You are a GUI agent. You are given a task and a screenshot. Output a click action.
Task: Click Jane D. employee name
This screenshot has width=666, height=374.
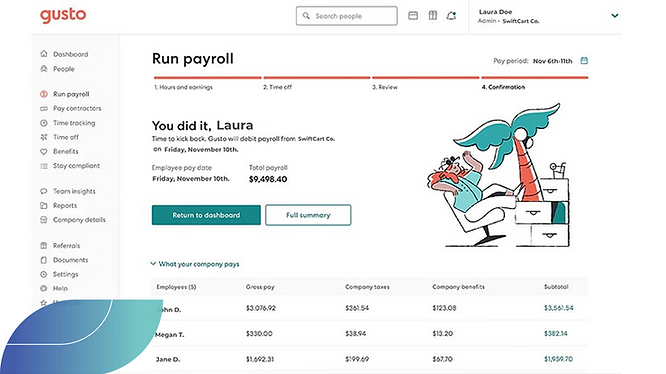pyautogui.click(x=168, y=360)
